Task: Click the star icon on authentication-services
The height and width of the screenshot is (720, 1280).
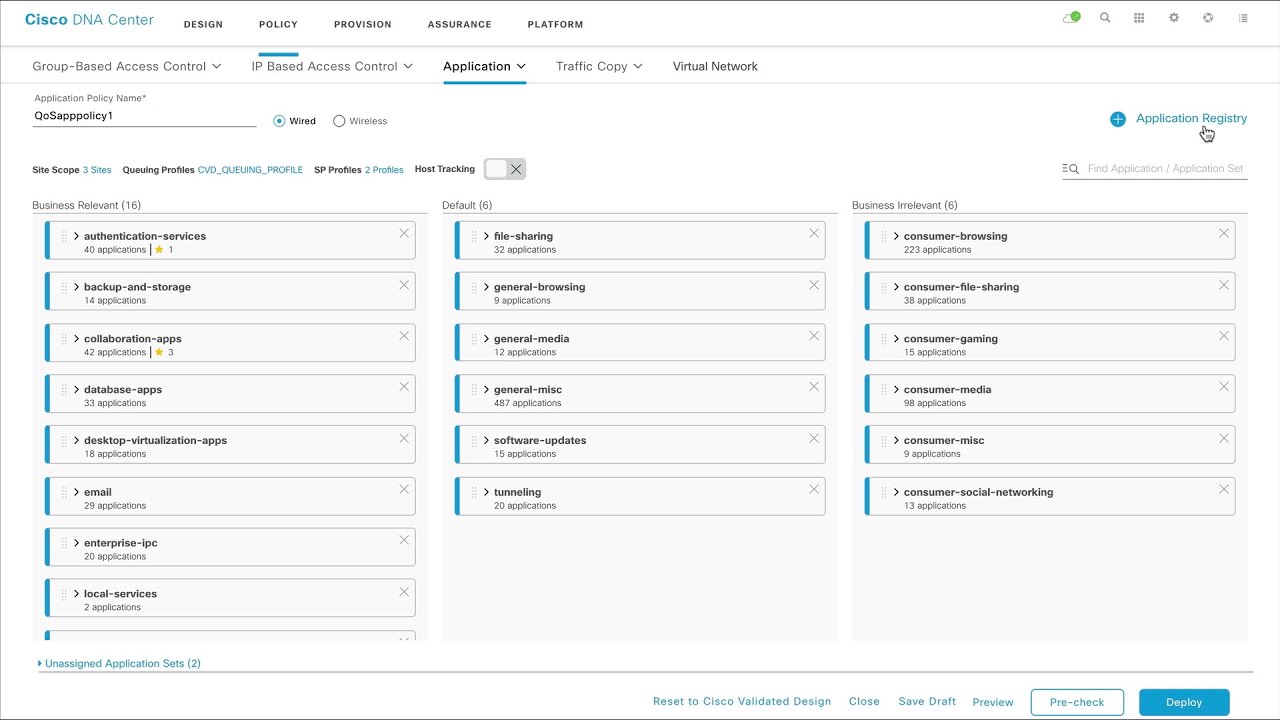Action: point(159,250)
